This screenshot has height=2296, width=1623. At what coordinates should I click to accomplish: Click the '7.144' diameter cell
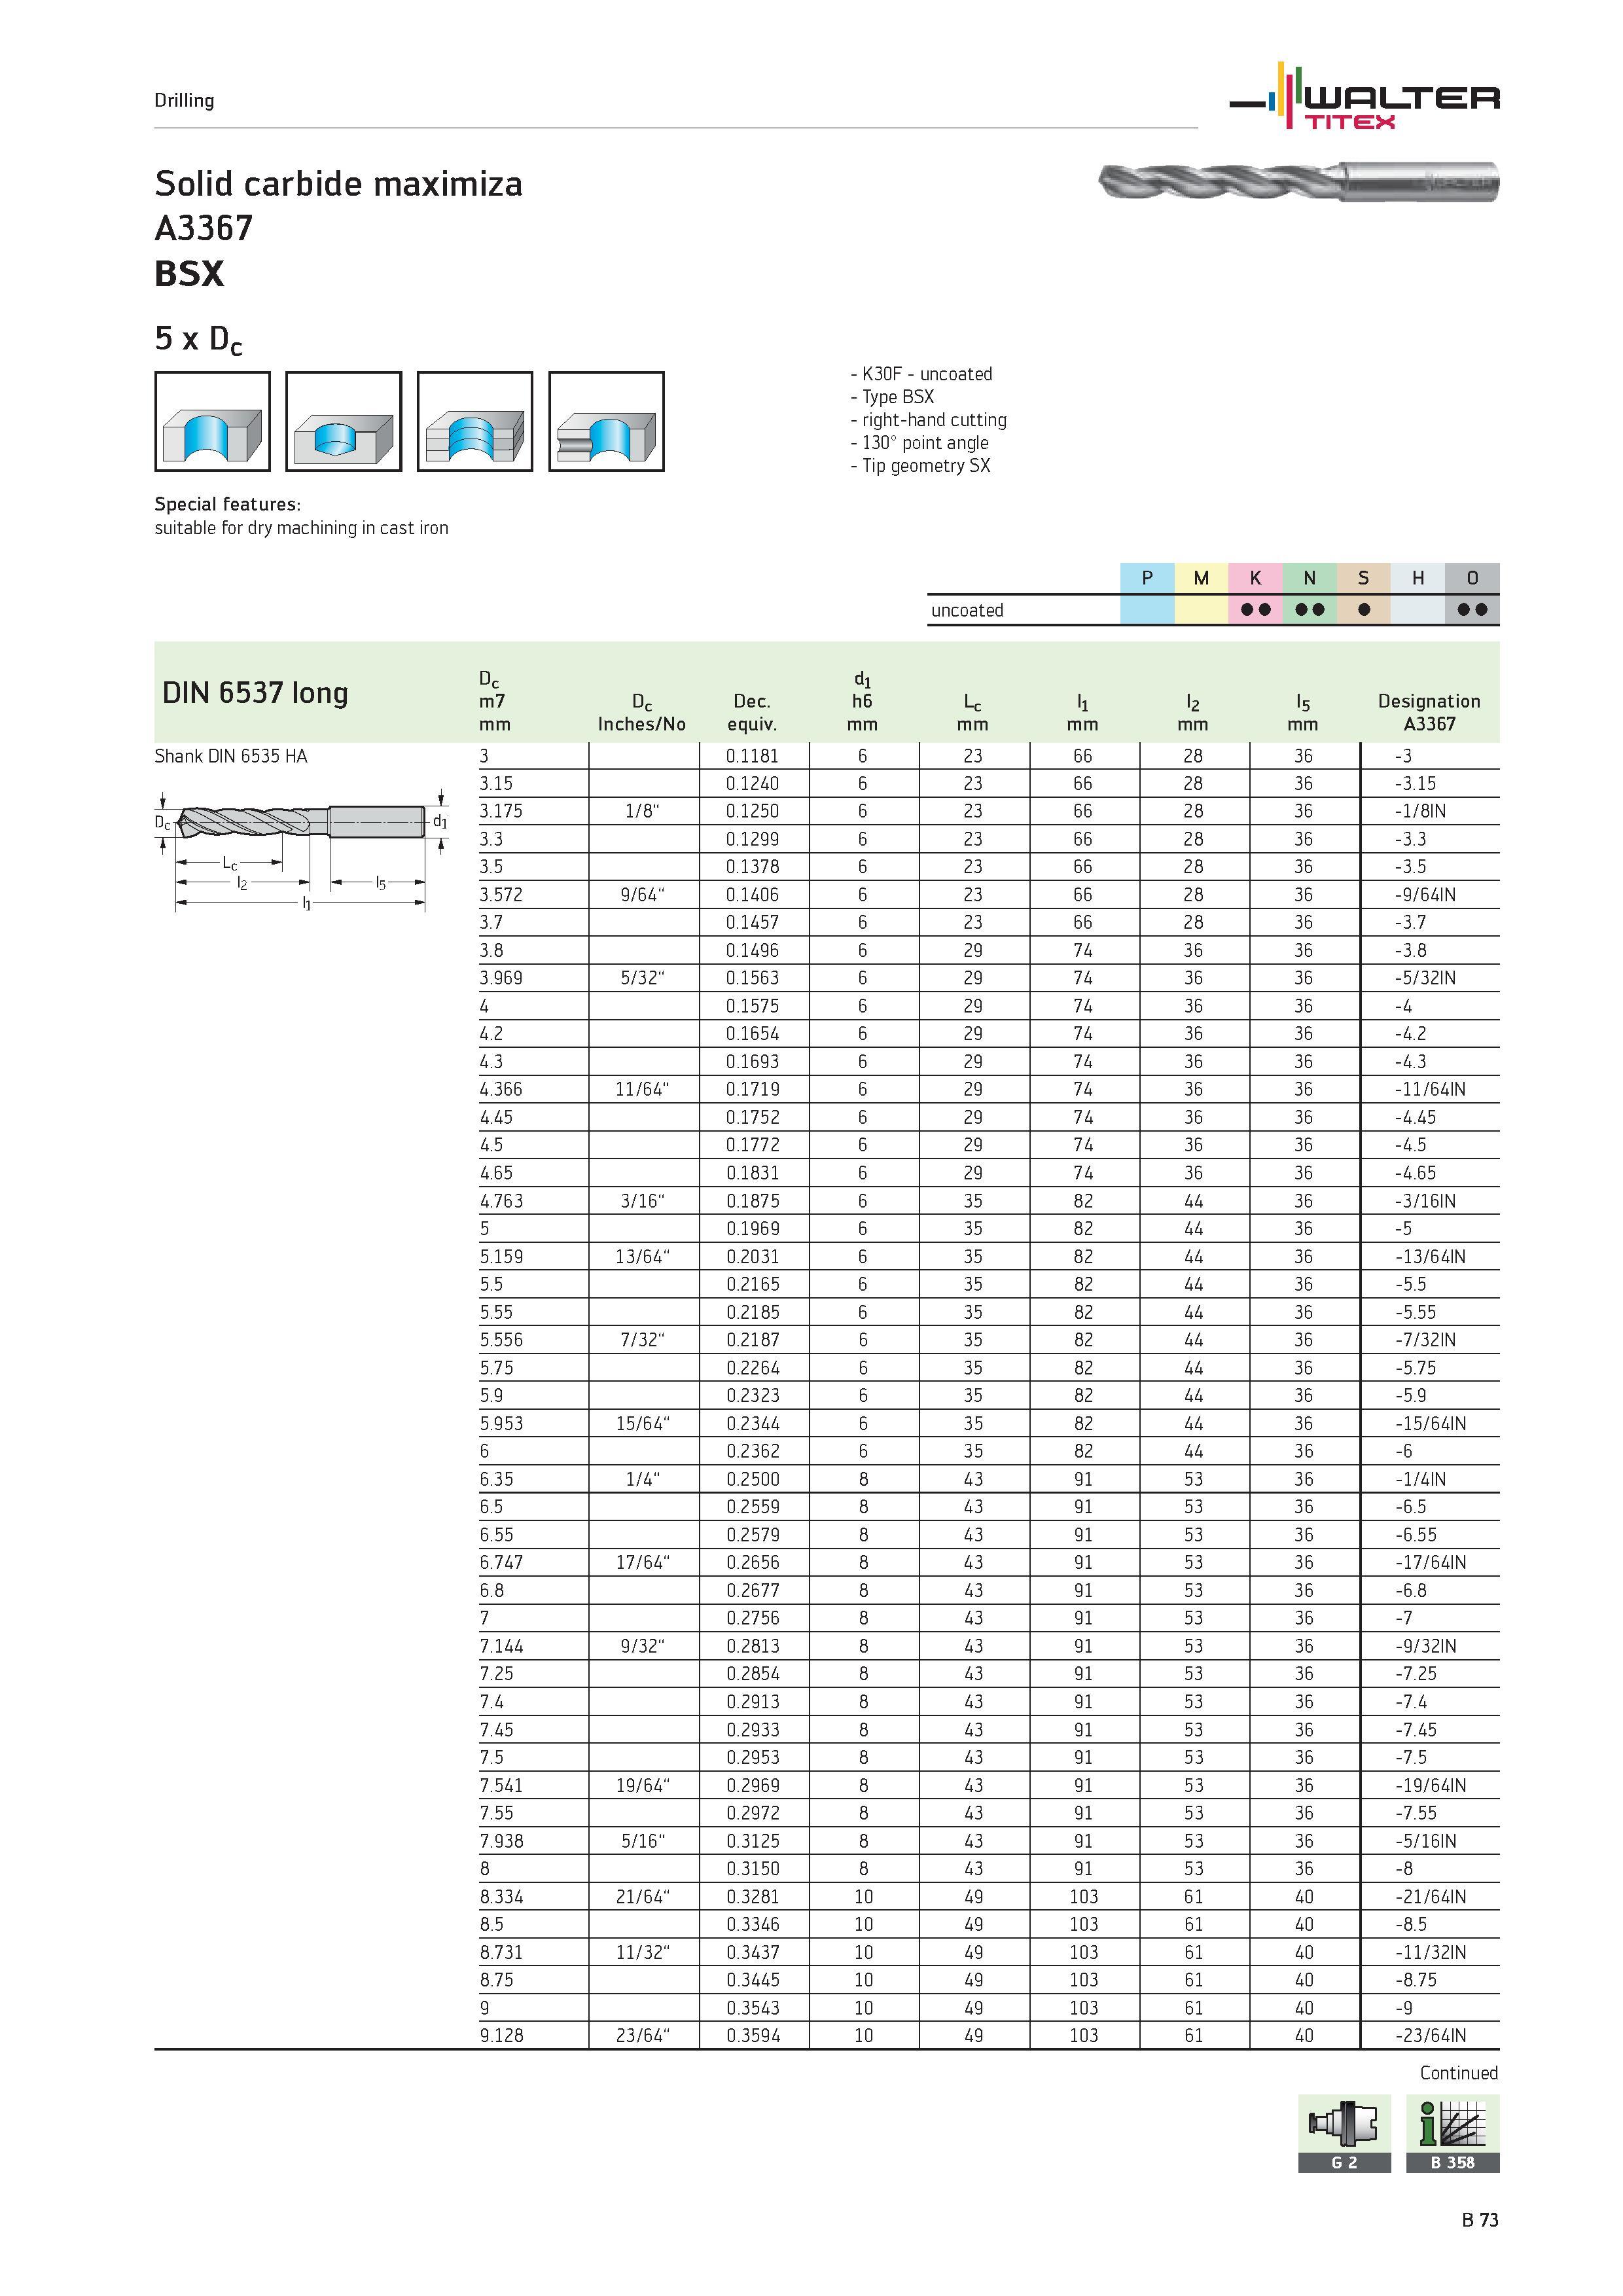pyautogui.click(x=501, y=1646)
